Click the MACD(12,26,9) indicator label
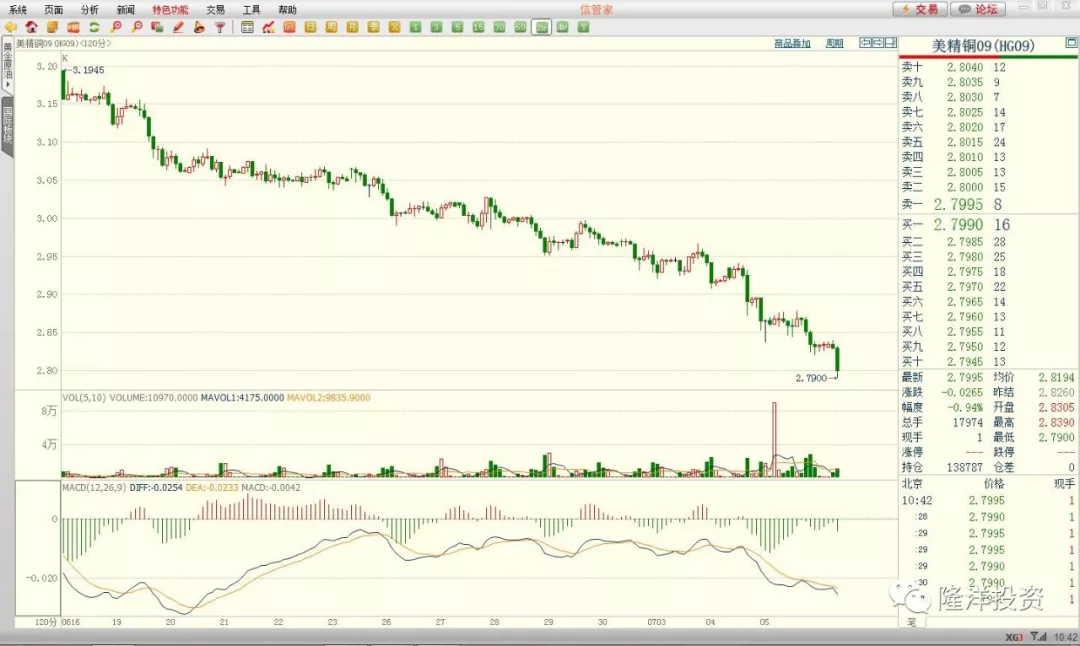The image size is (1080, 646). coord(94,488)
